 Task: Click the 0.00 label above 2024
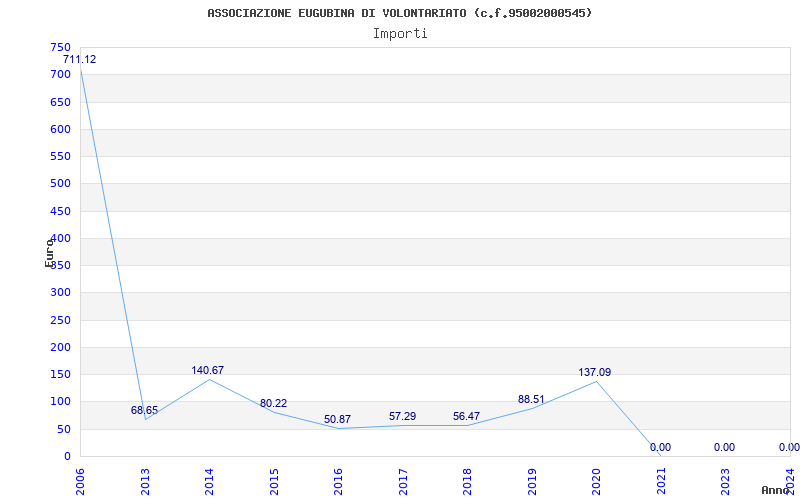coord(789,447)
